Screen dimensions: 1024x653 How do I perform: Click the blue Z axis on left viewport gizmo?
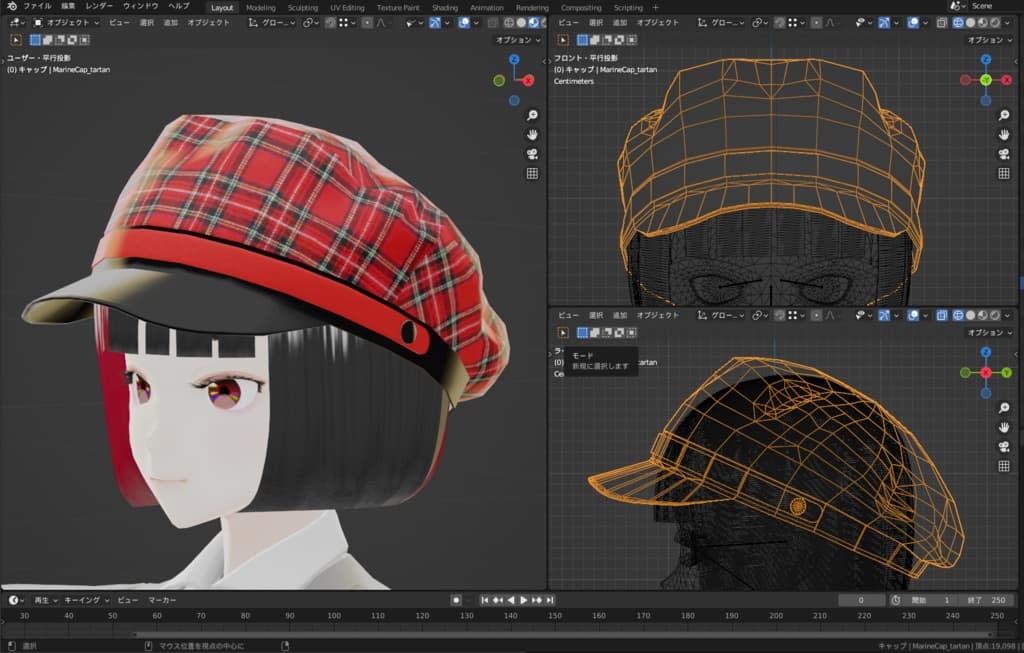click(513, 60)
